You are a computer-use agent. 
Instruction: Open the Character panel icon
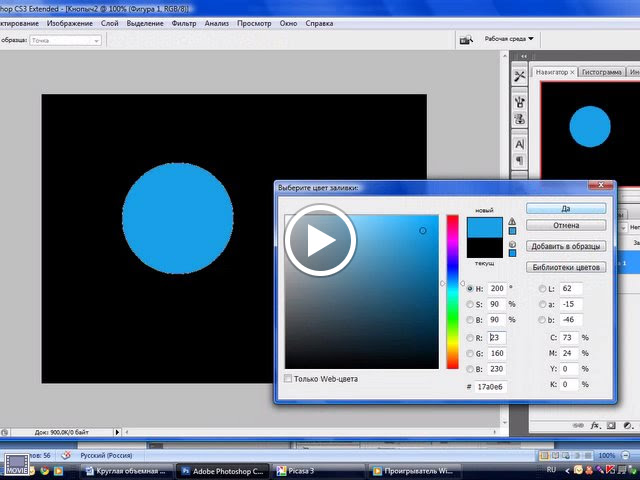[519, 144]
